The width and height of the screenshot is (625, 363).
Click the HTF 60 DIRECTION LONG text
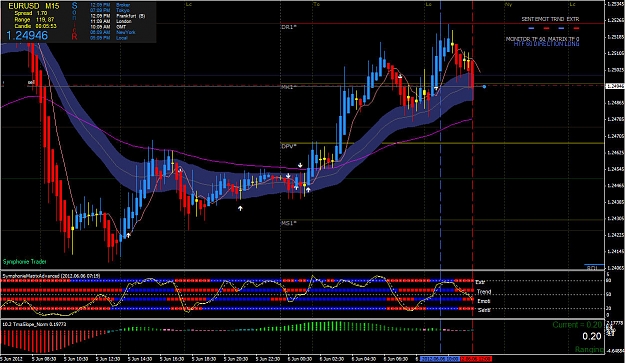tap(546, 44)
